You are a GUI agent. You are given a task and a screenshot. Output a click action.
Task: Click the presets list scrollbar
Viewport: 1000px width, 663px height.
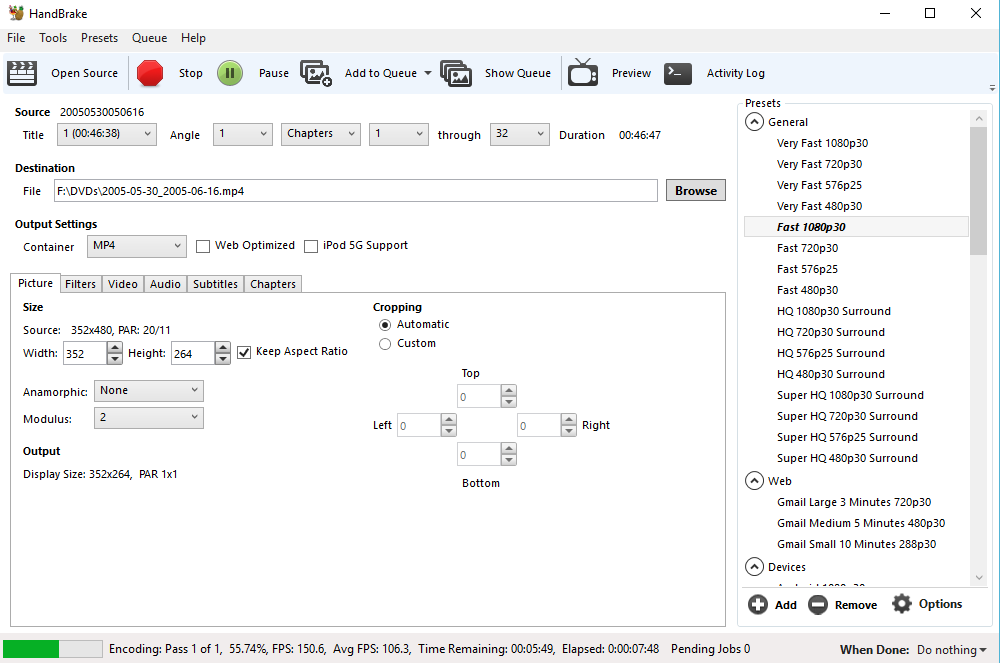coord(978,191)
